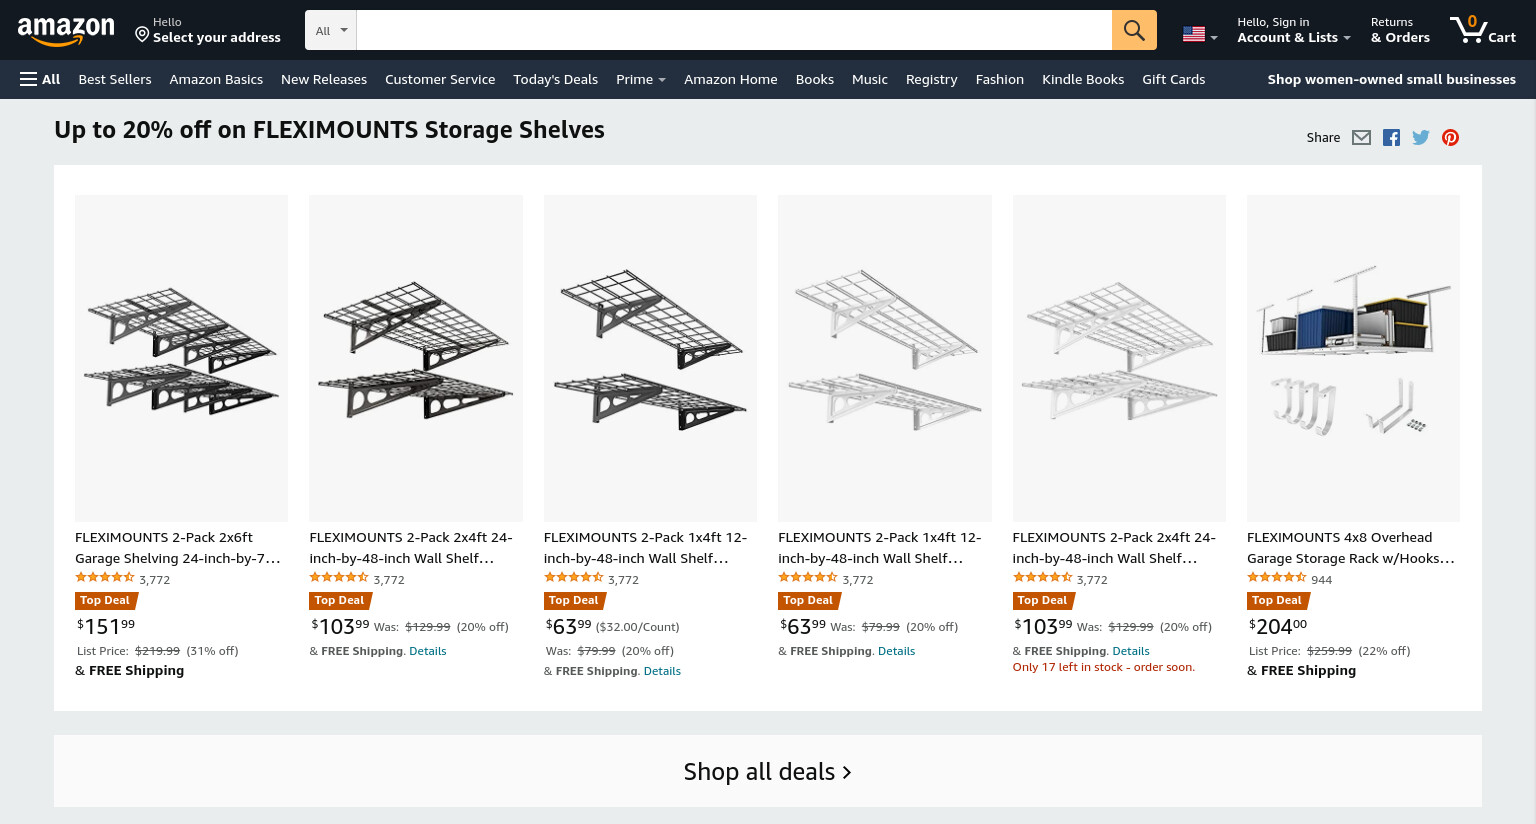Viewport: 1536px width, 824px height.
Task: Click the location pin Select your address
Action: coord(208,30)
